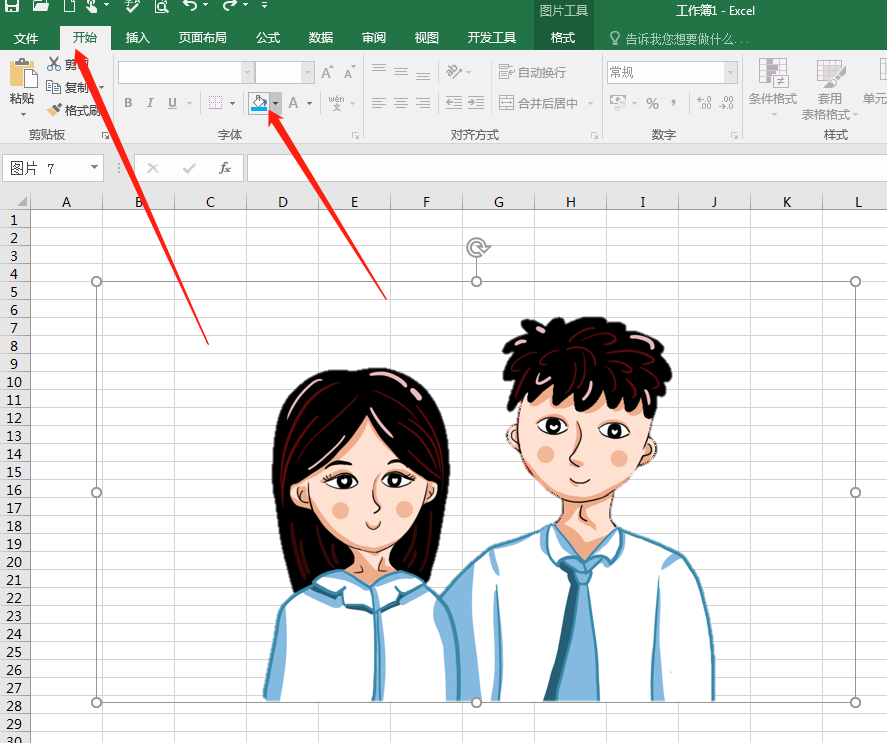Open the Merge & Center (合并后居中) dropdown arrow
Image resolution: width=887 pixels, height=743 pixels.
tap(591, 103)
